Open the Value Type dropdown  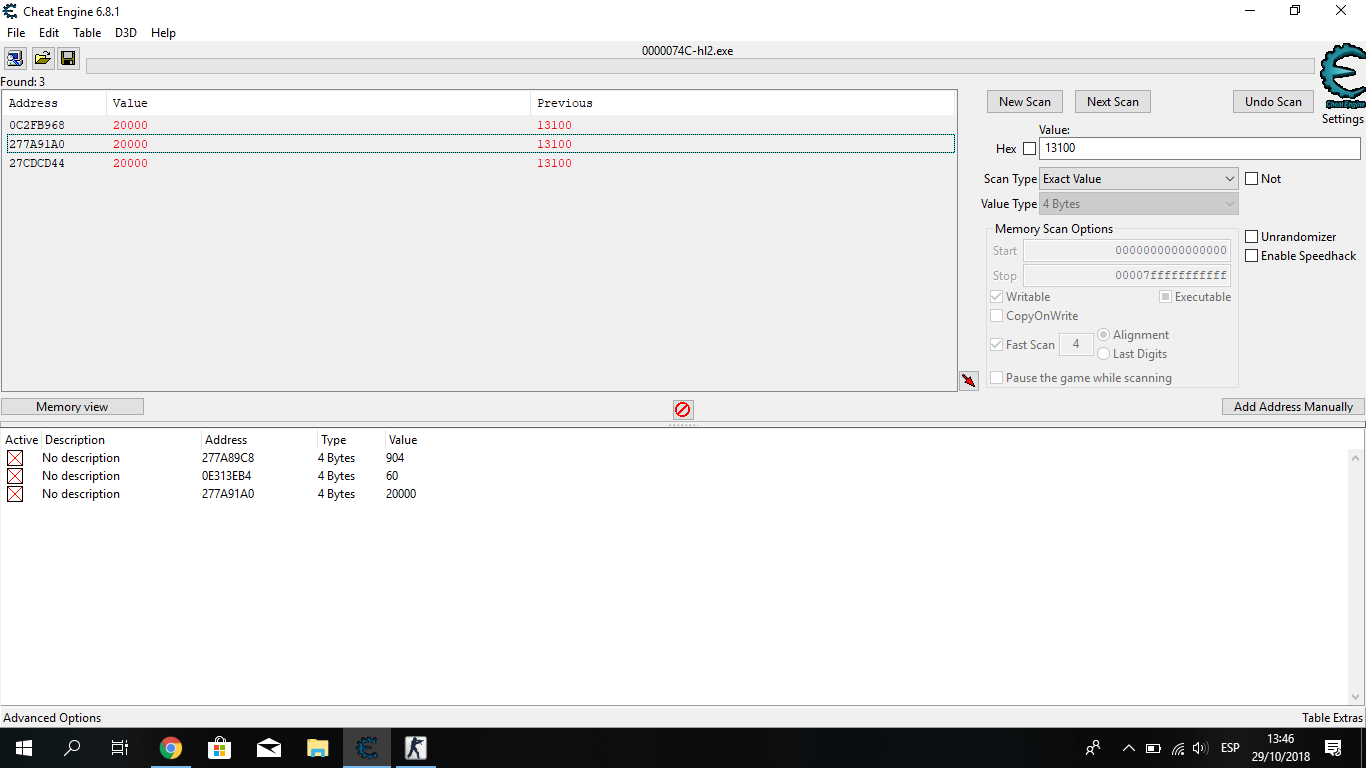click(1139, 204)
